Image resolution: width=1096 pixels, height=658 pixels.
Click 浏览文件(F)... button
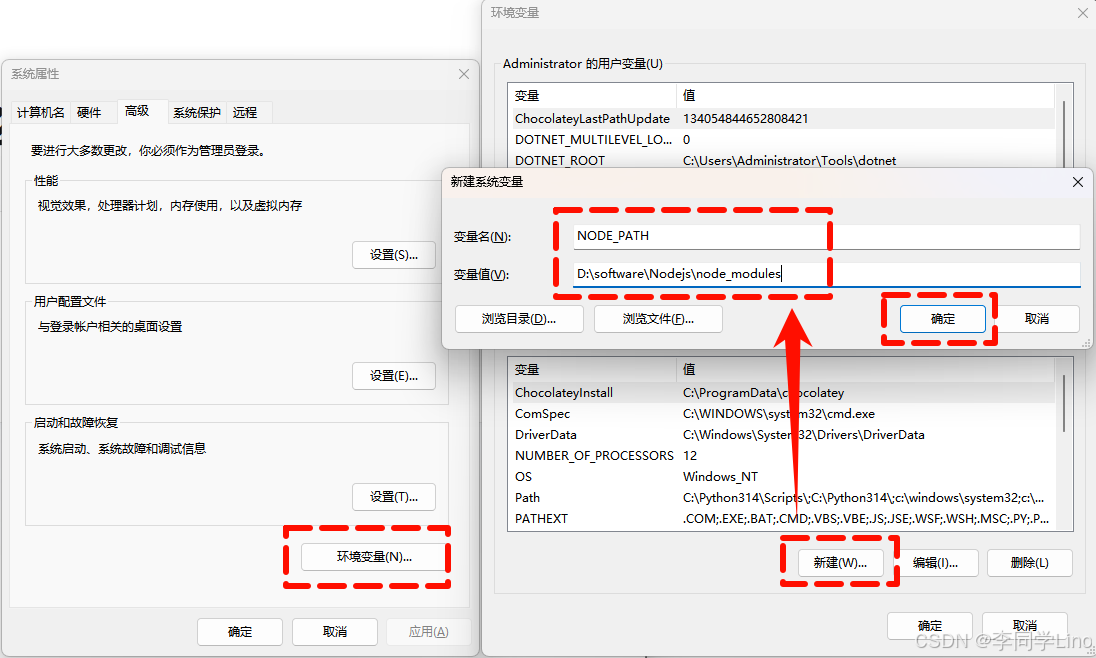click(658, 319)
